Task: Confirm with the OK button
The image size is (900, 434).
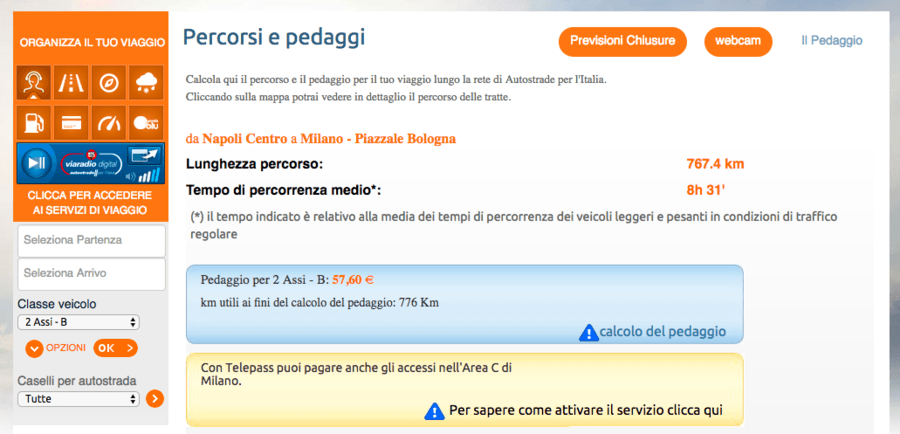Action: (x=115, y=348)
